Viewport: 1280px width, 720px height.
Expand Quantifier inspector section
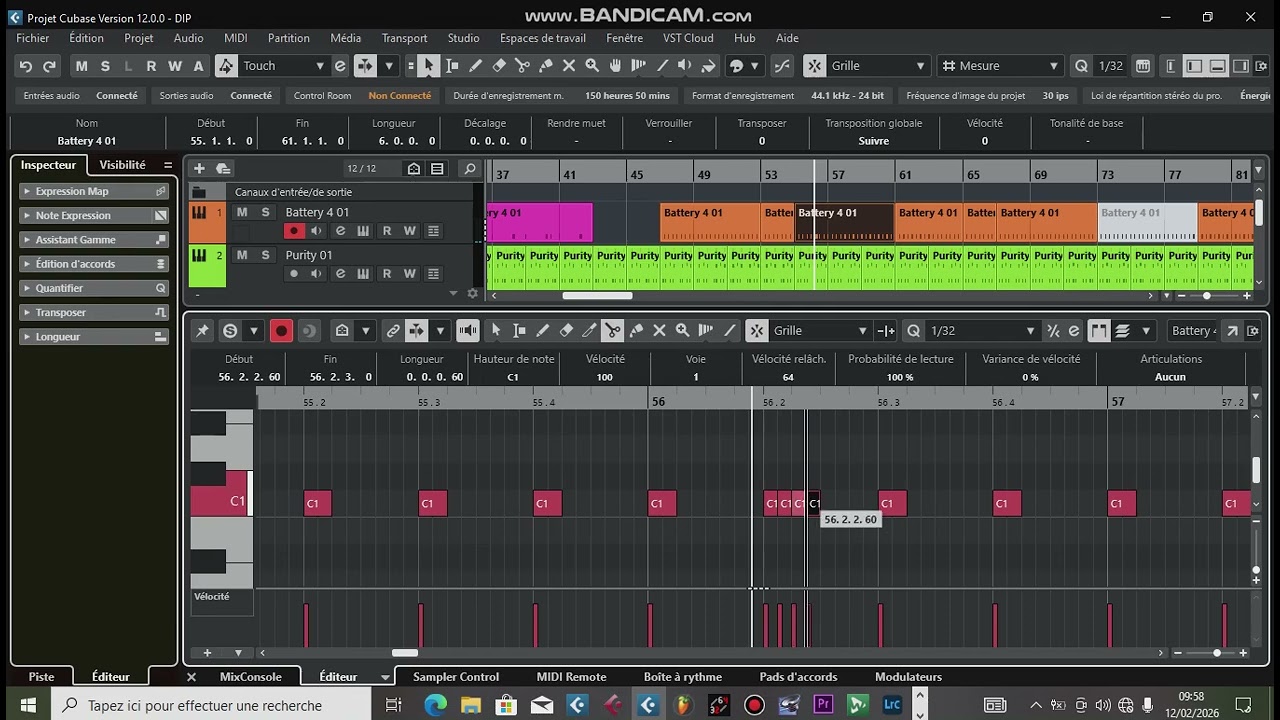click(94, 288)
